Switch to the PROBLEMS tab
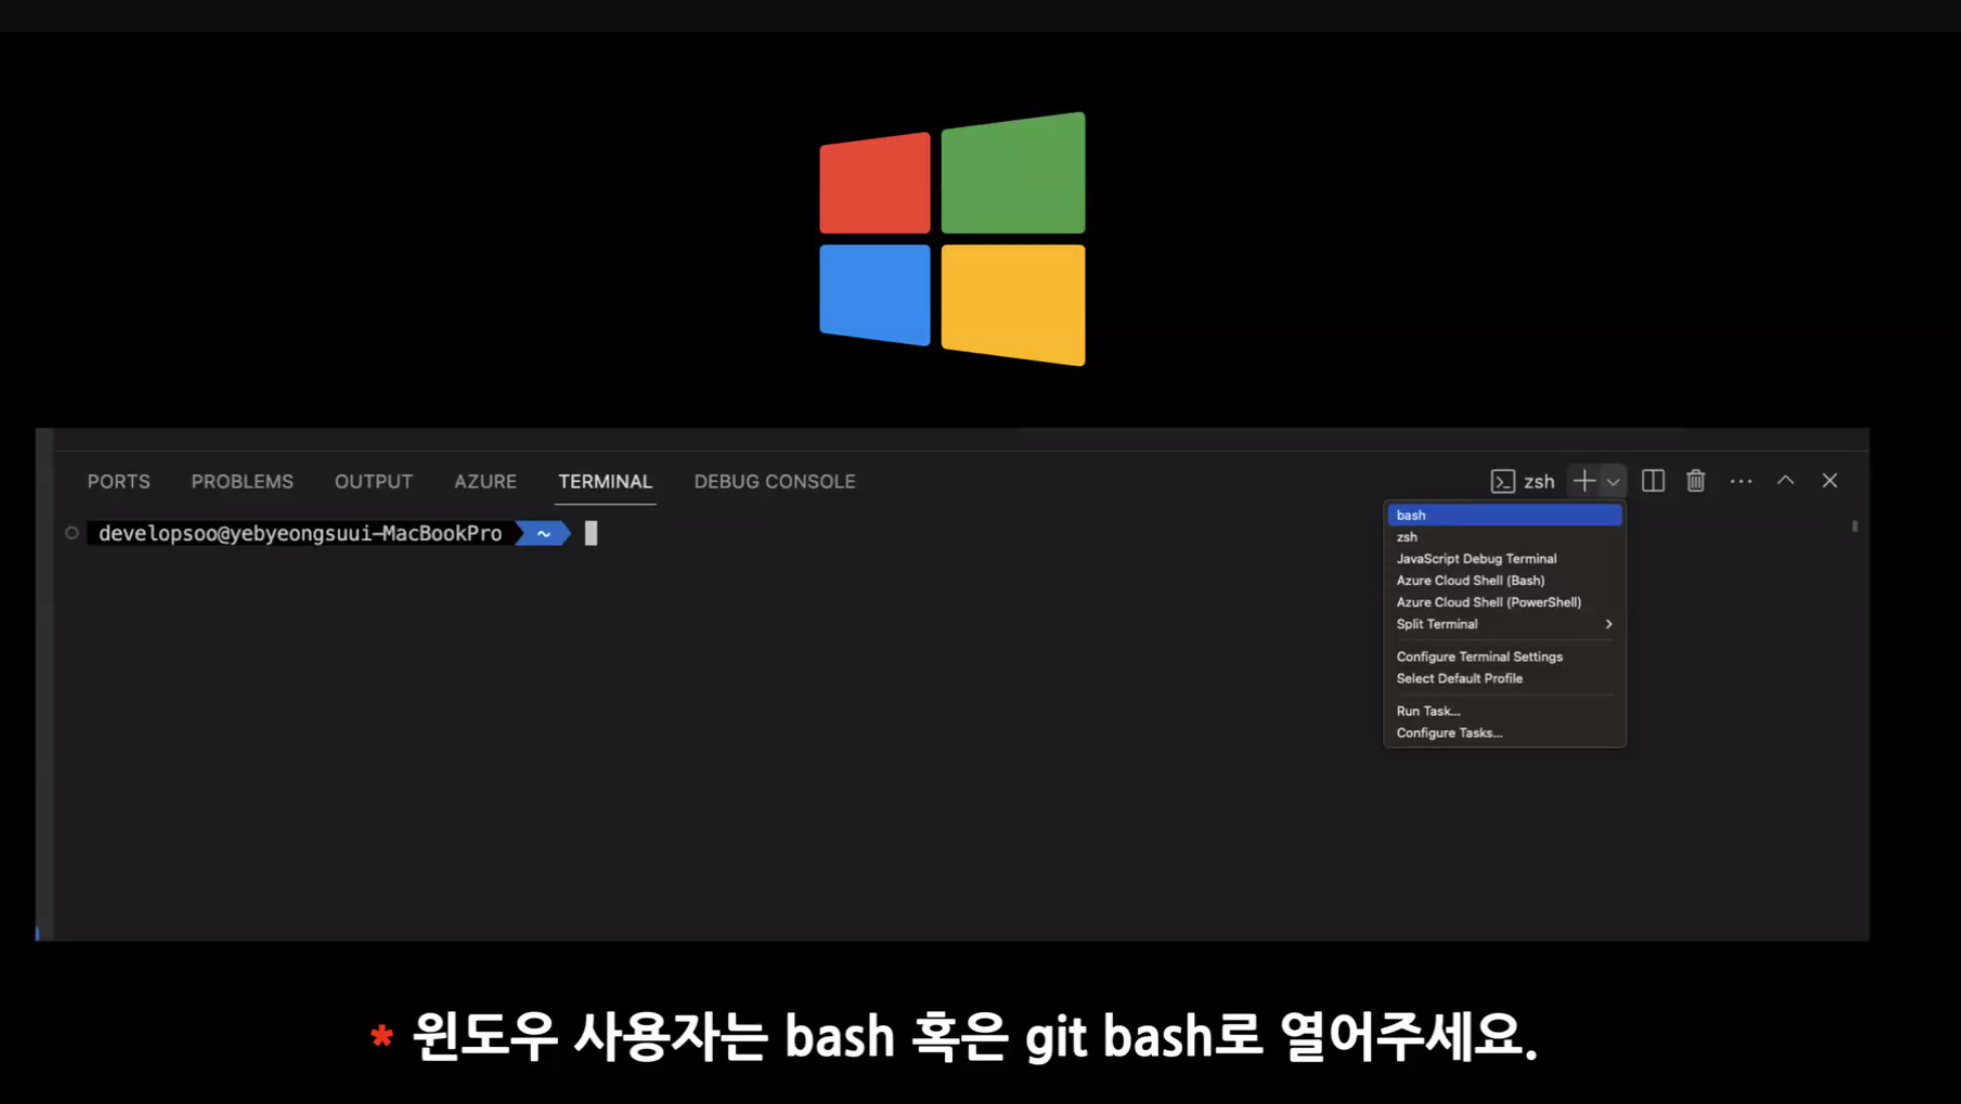This screenshot has width=1961, height=1104. [242, 482]
